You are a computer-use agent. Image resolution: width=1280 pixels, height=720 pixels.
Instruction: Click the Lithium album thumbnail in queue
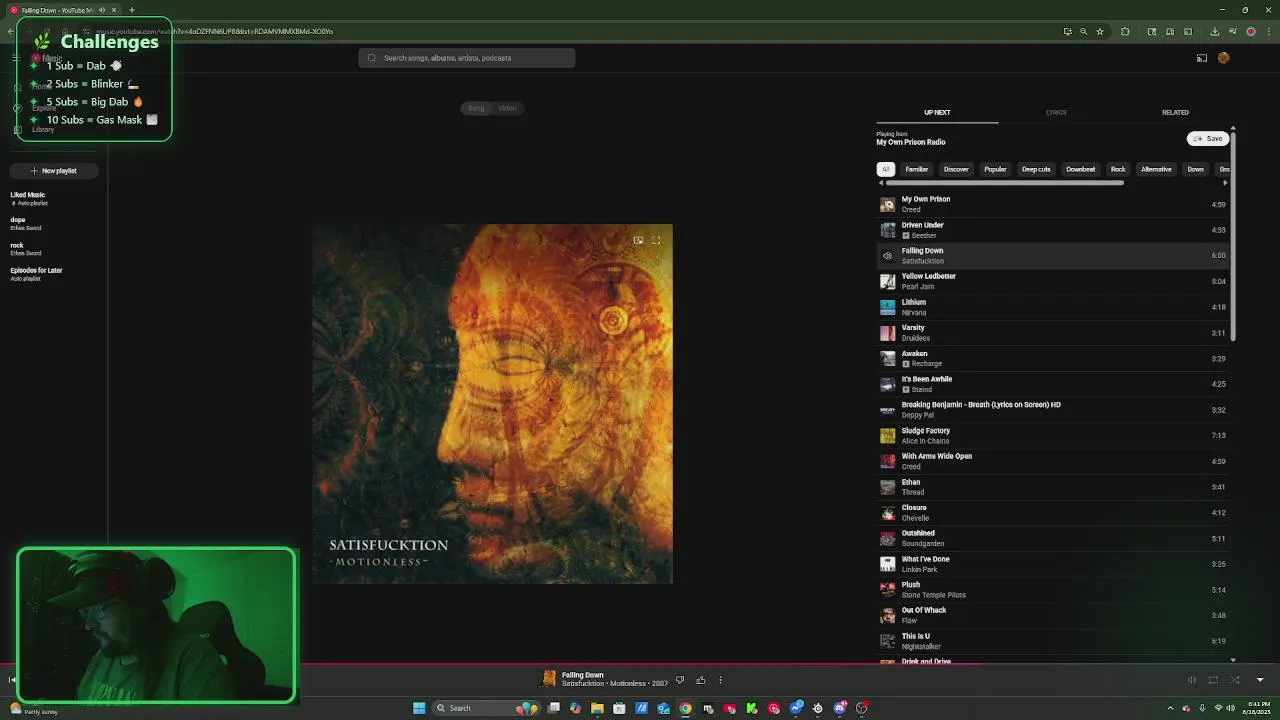tap(887, 307)
